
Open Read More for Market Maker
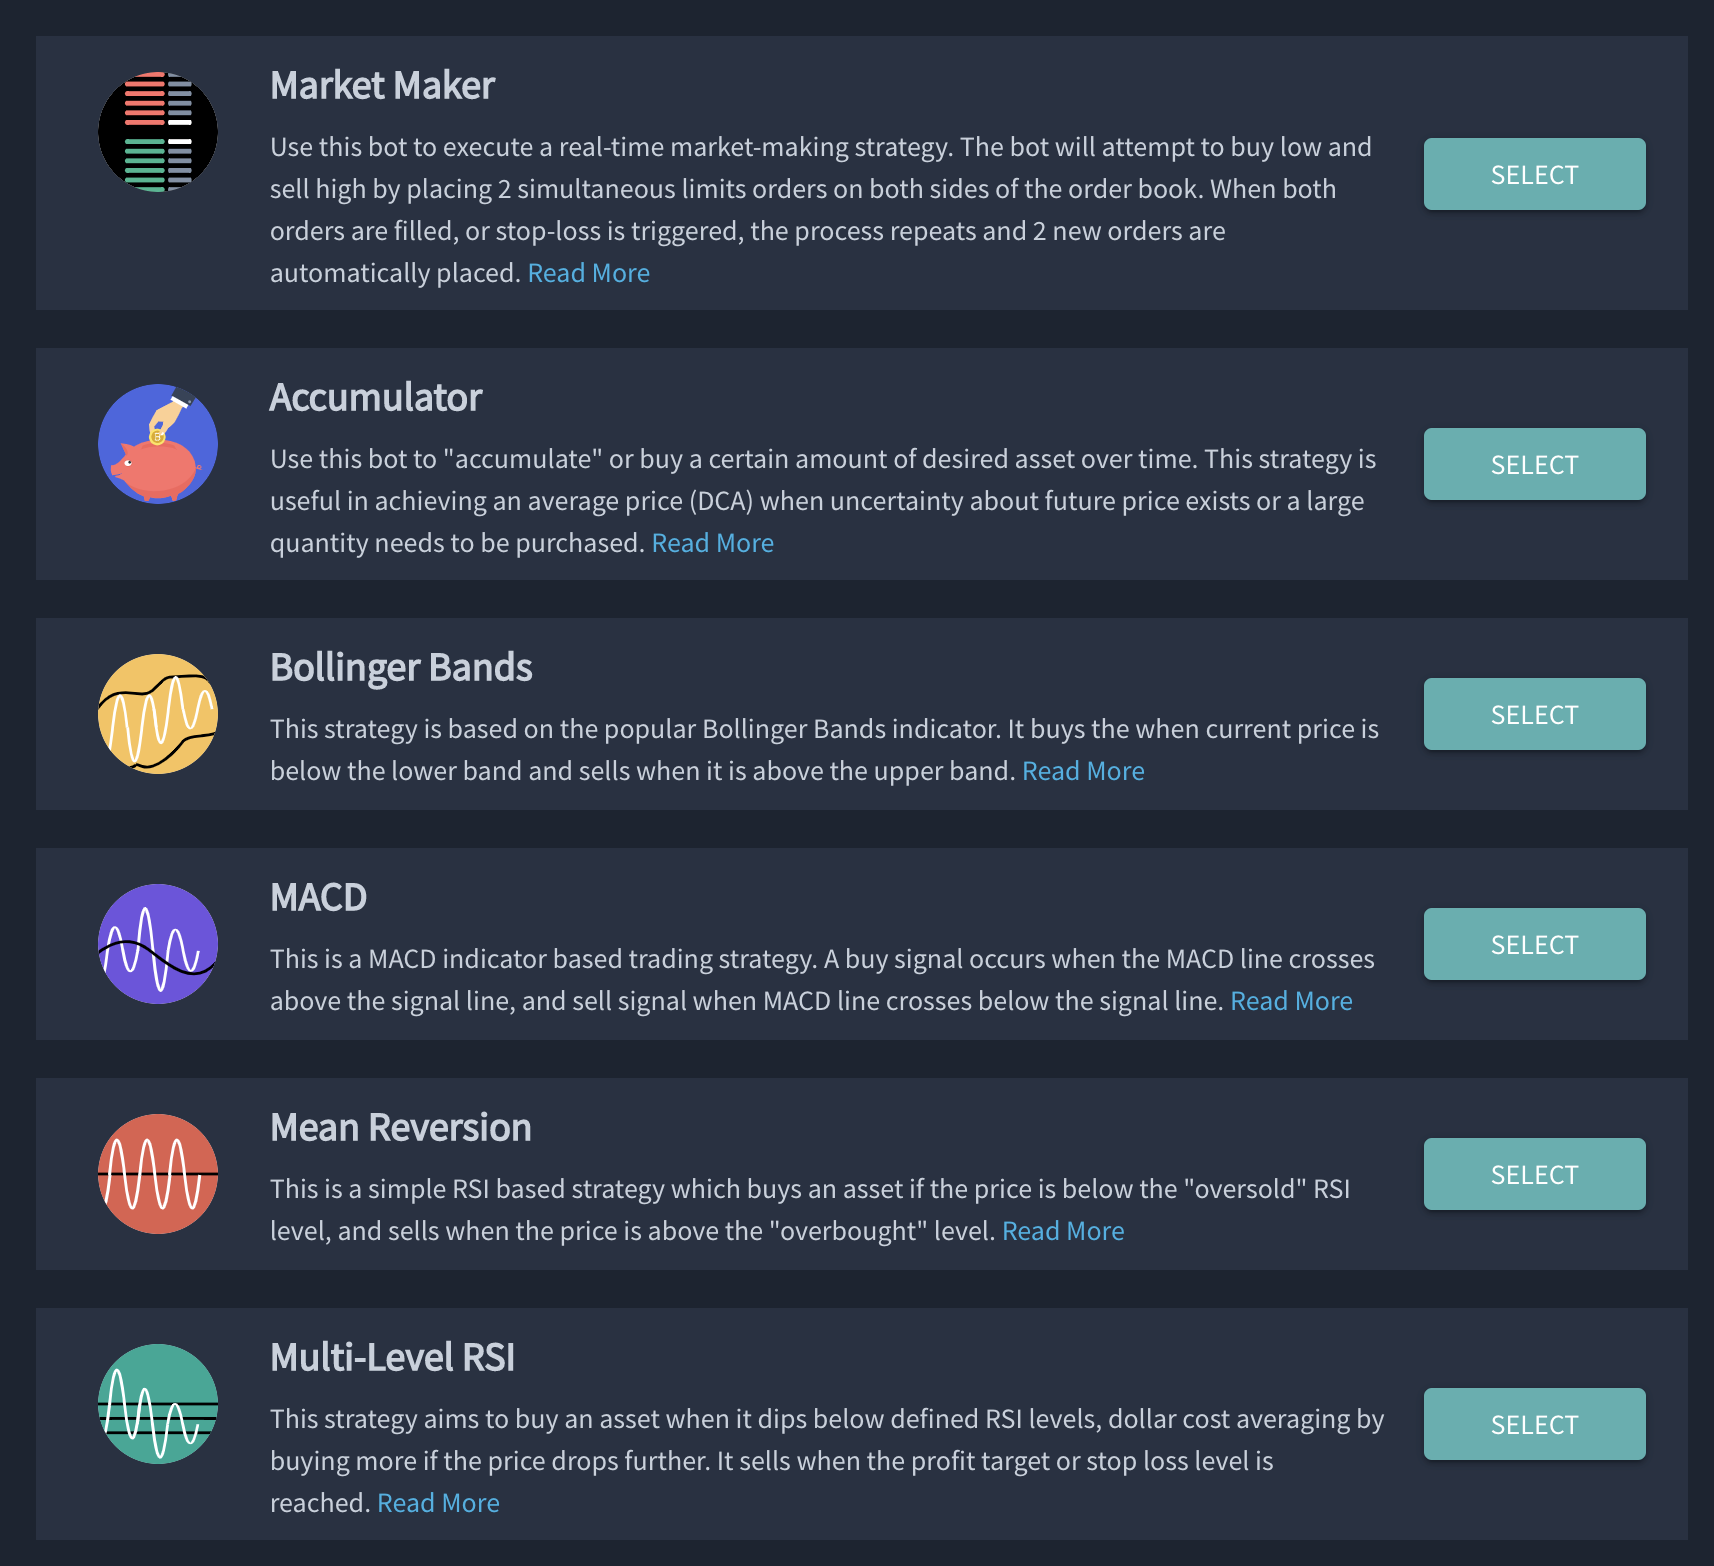[x=588, y=273]
